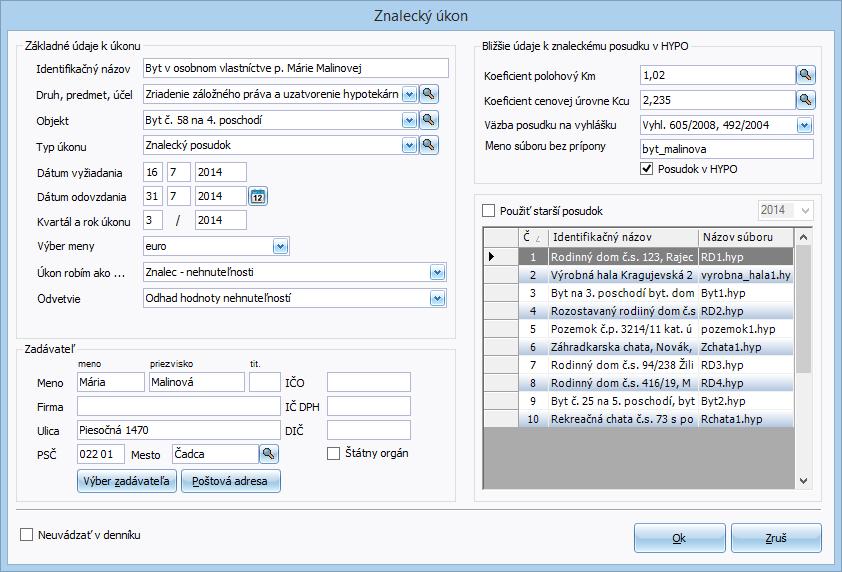Click Dátum vyžiadania day field

(153, 172)
